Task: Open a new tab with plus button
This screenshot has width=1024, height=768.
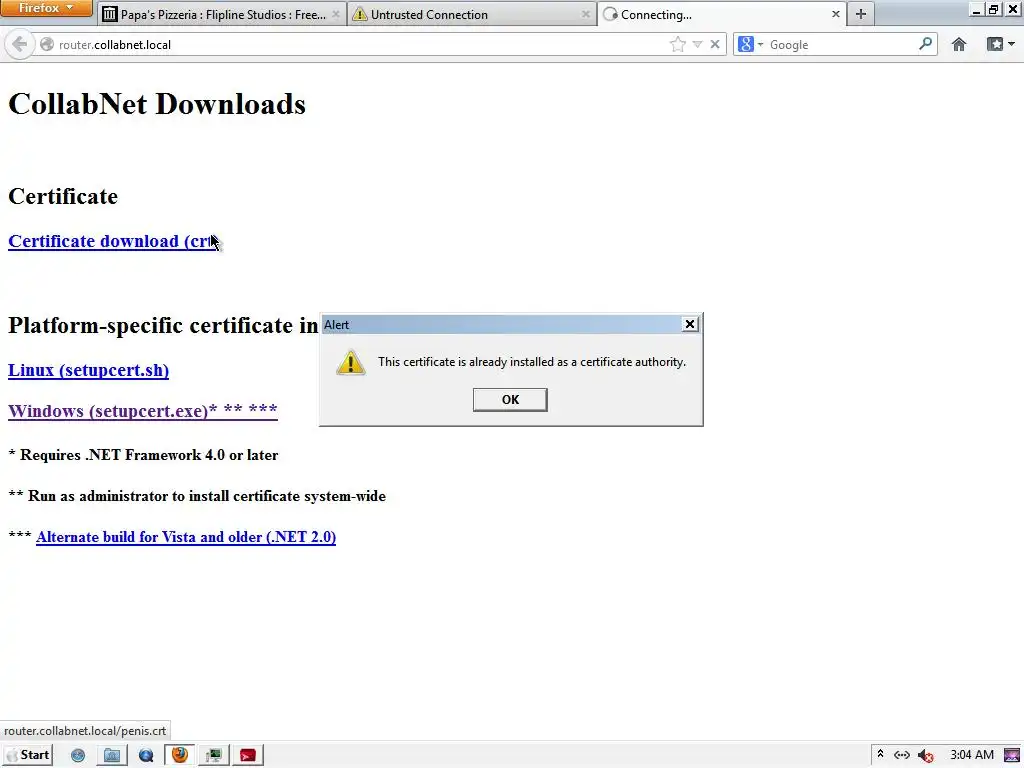Action: 861,14
